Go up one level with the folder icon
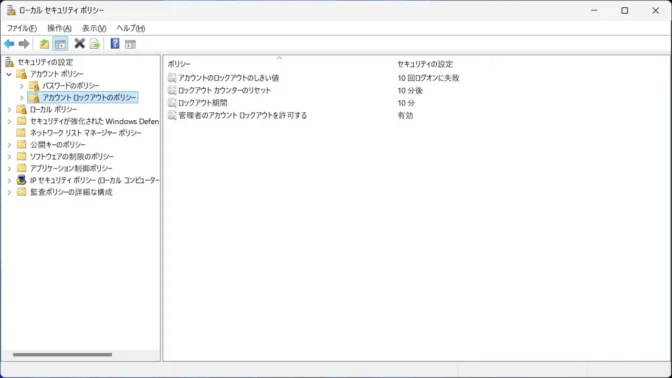Viewport: 672px width, 378px height. pos(44,44)
